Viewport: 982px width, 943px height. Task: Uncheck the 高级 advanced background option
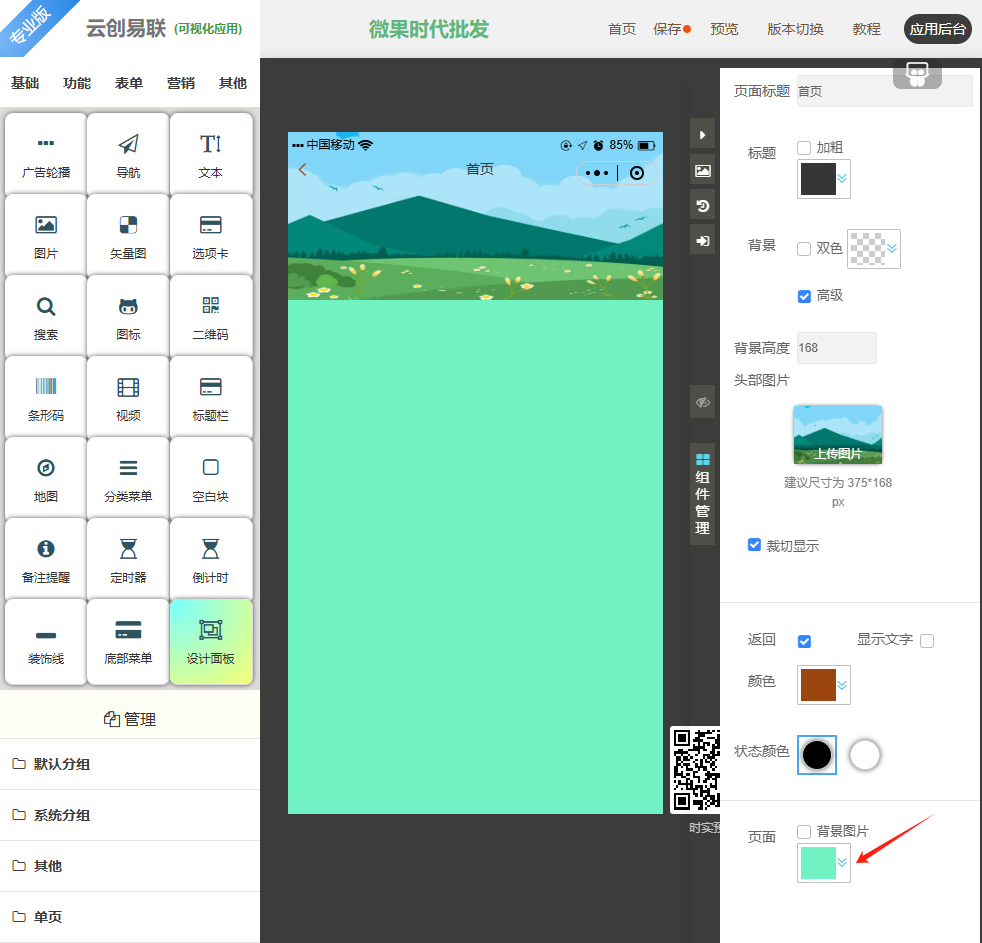pyautogui.click(x=804, y=296)
